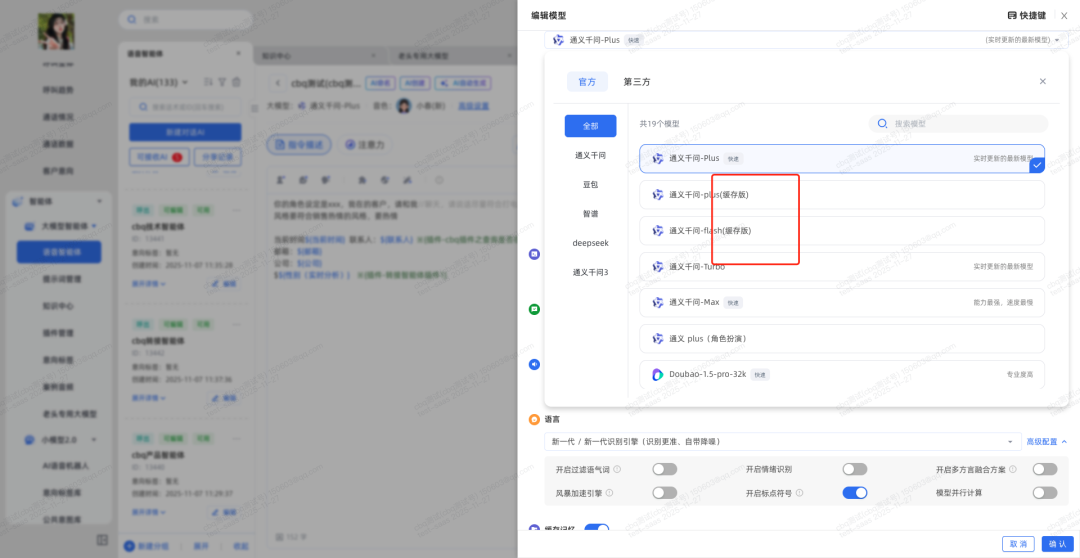Viewport: 1080px width, 558px height.
Task: Close the model picker popup
Action: coord(1043,81)
